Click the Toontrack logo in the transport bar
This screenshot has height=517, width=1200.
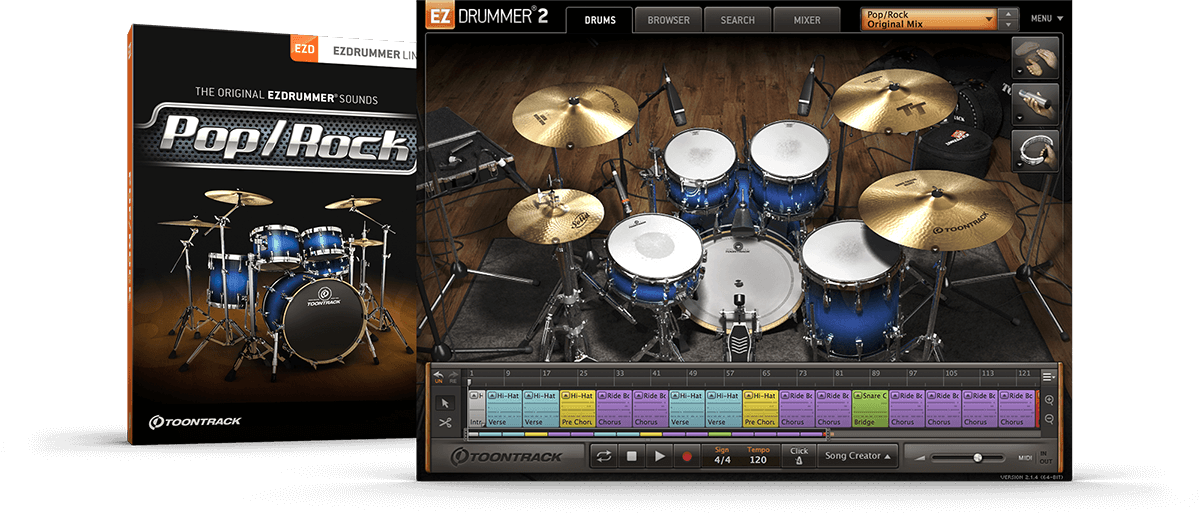pos(508,456)
